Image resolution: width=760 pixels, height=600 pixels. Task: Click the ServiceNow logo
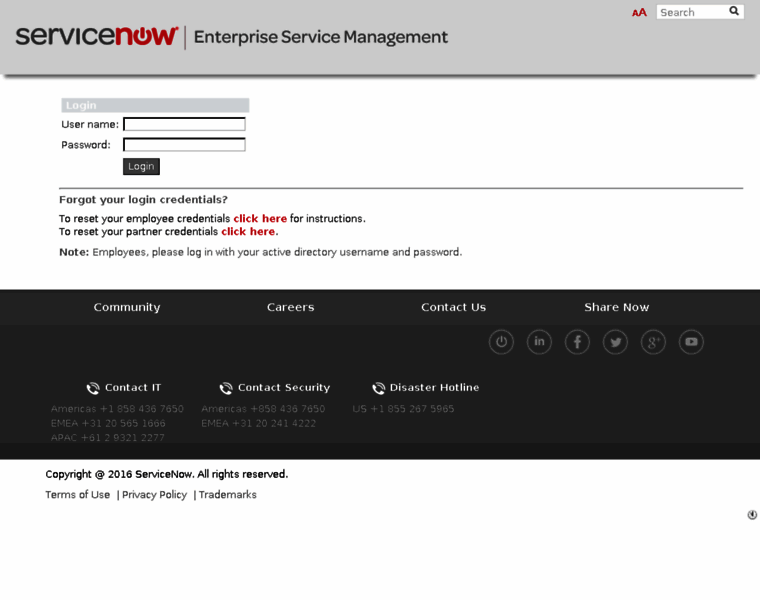click(97, 36)
